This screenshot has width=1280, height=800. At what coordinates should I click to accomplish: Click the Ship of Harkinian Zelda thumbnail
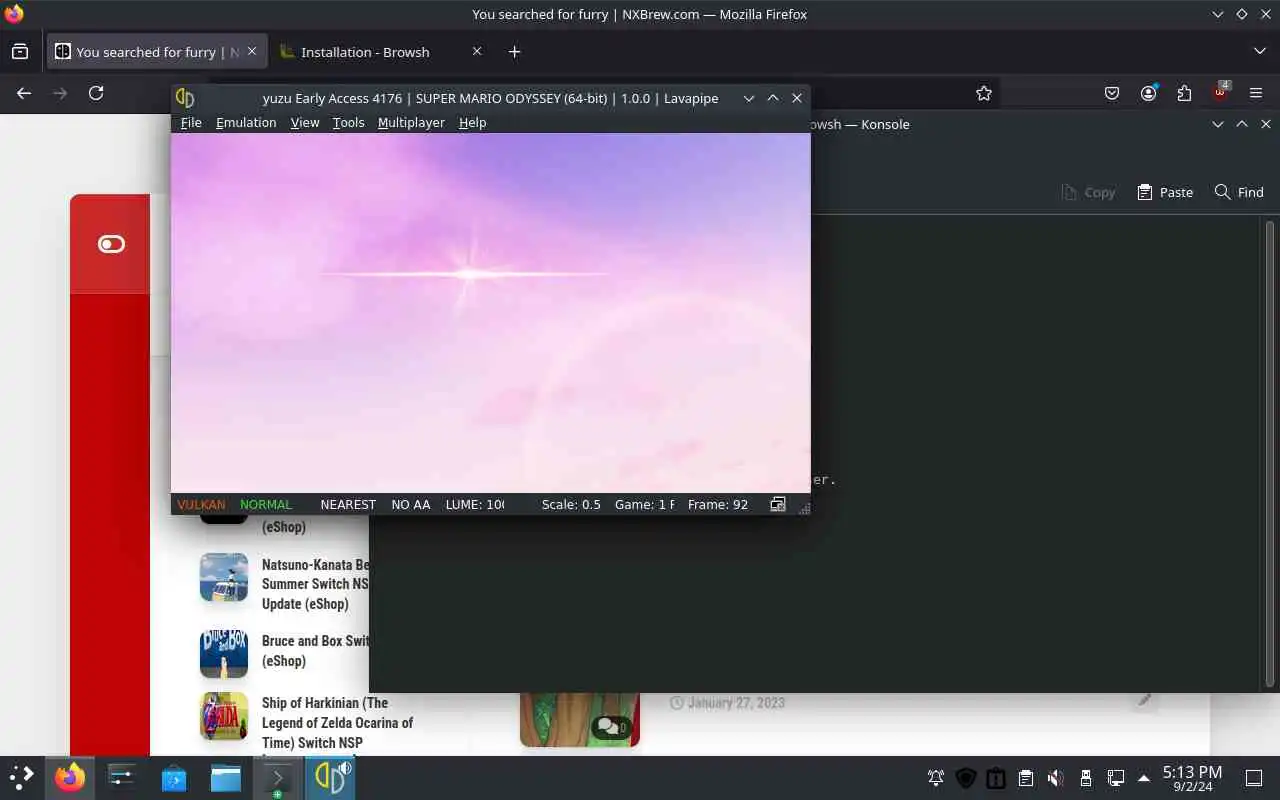pos(224,716)
